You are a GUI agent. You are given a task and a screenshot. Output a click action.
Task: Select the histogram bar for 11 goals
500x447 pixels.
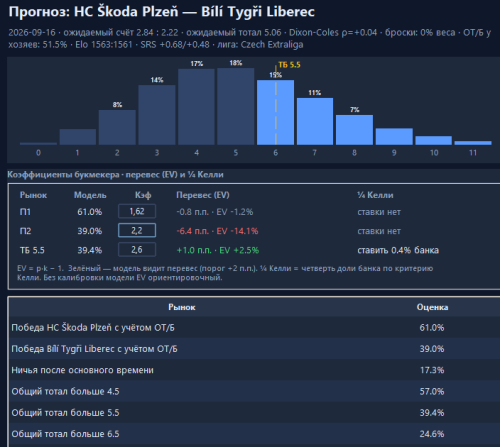[x=473, y=143]
